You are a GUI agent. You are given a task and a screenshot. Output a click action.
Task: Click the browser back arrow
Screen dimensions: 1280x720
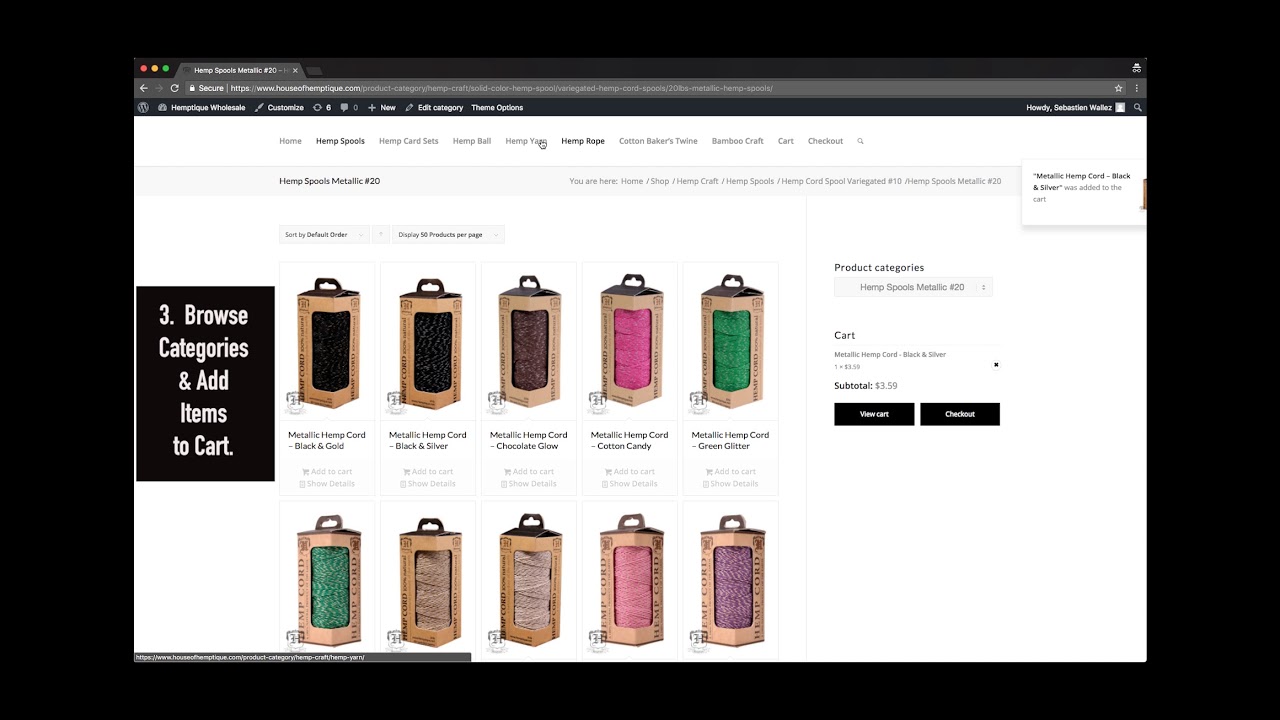pos(143,88)
